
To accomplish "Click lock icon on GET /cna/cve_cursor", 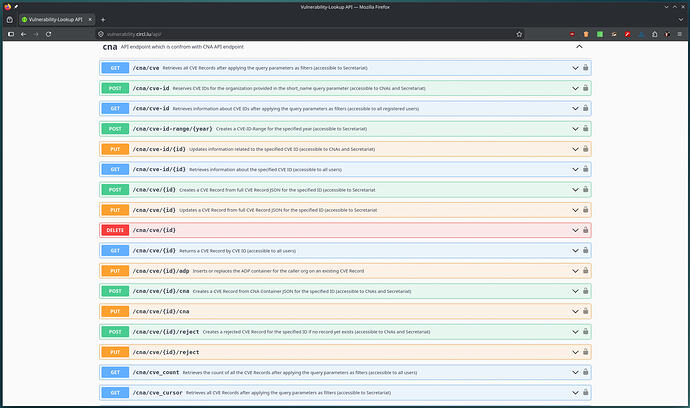I will click(585, 392).
